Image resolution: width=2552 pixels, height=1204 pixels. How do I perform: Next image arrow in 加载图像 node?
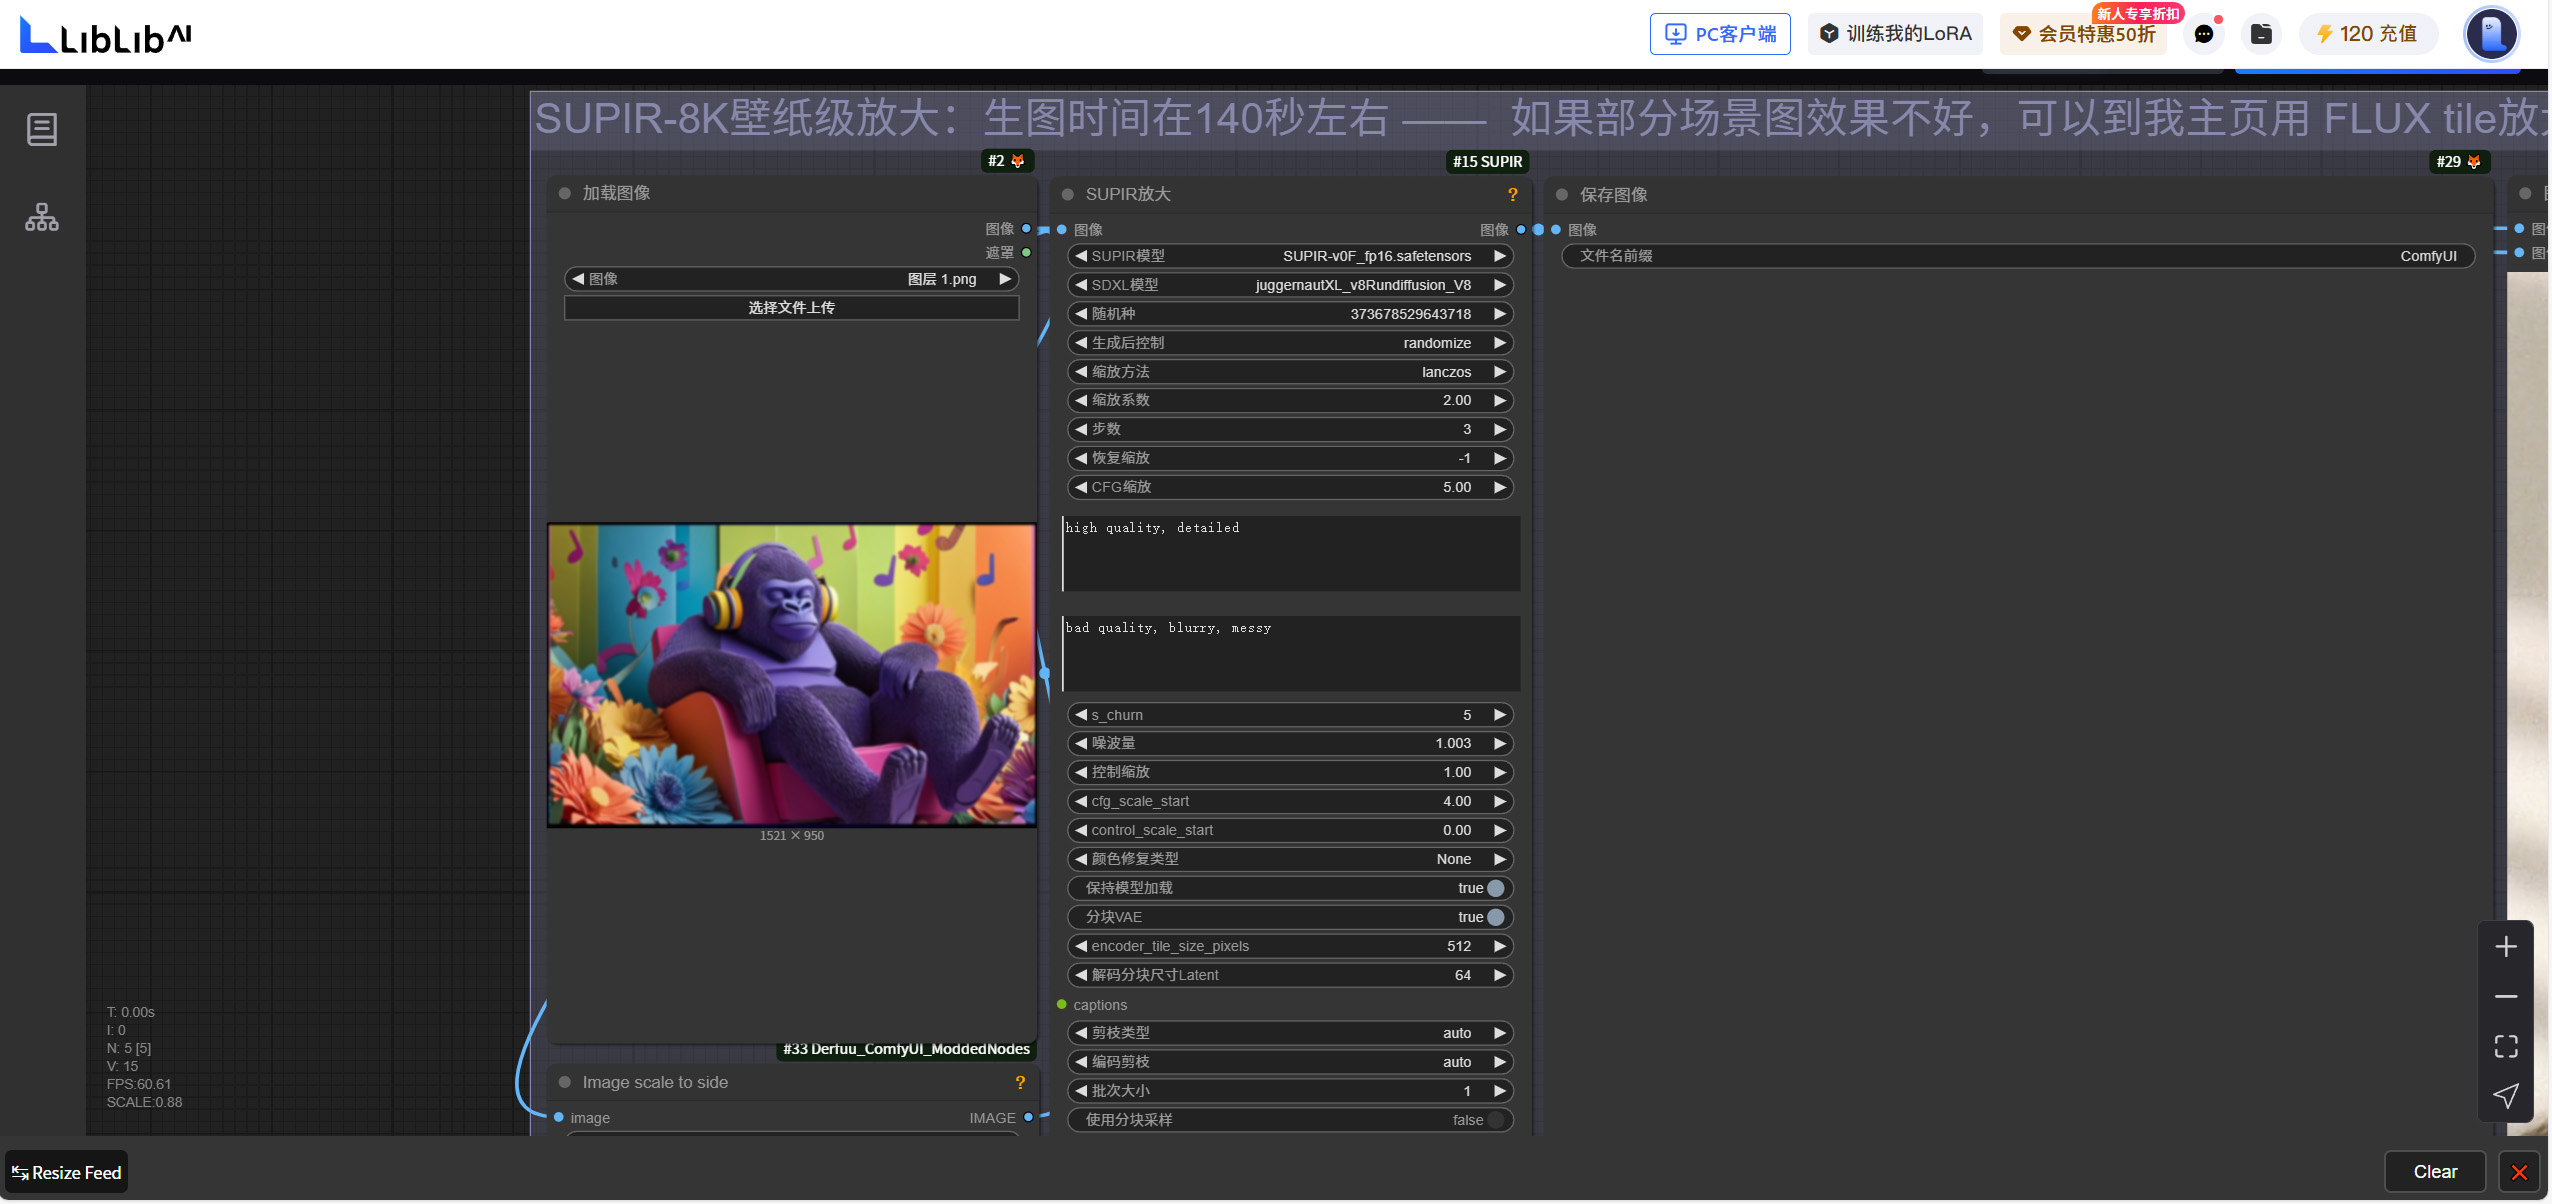1005,279
